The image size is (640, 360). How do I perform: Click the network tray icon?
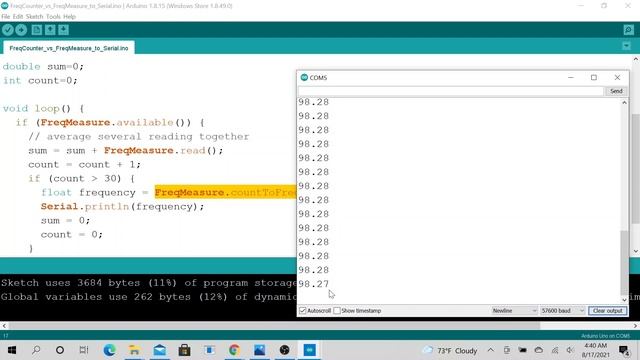coord(555,350)
